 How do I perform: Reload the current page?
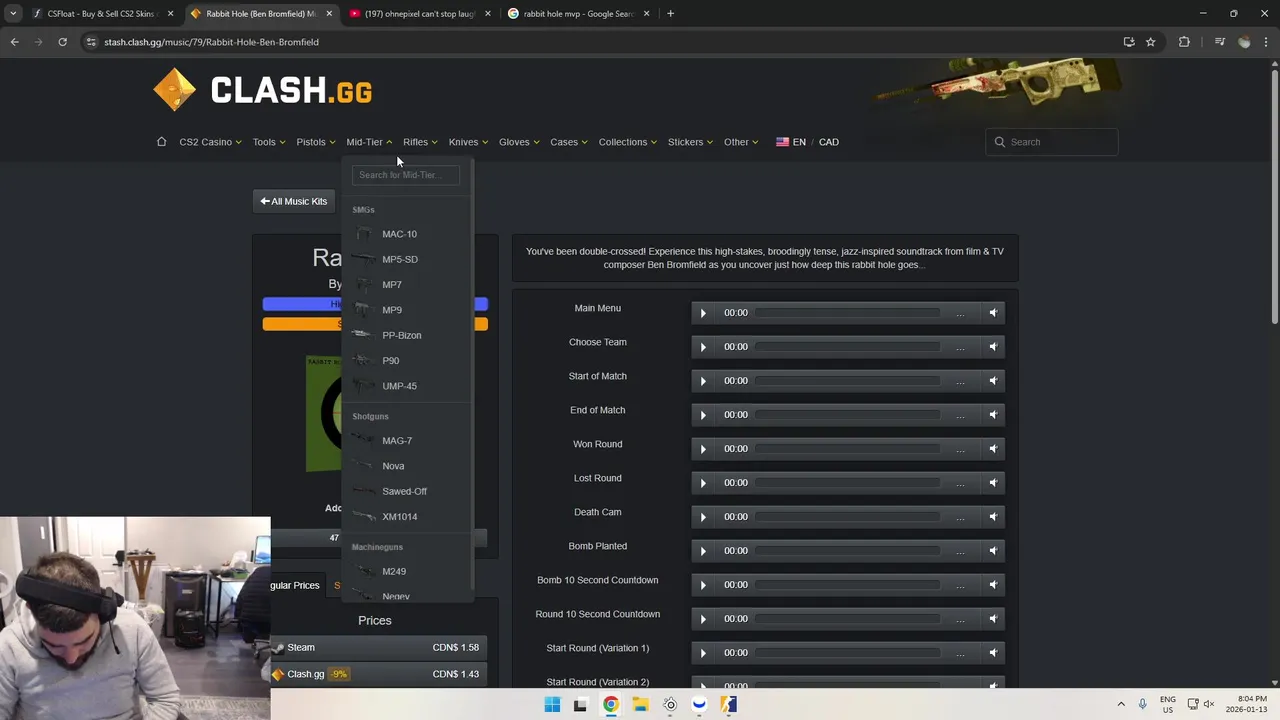coord(62,42)
